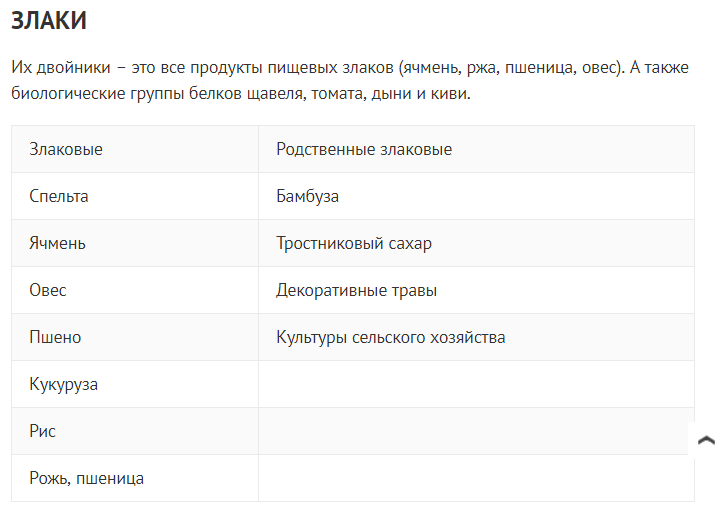The height and width of the screenshot is (511, 727).
Task: Click the Ячмень cell
Action: point(58,244)
